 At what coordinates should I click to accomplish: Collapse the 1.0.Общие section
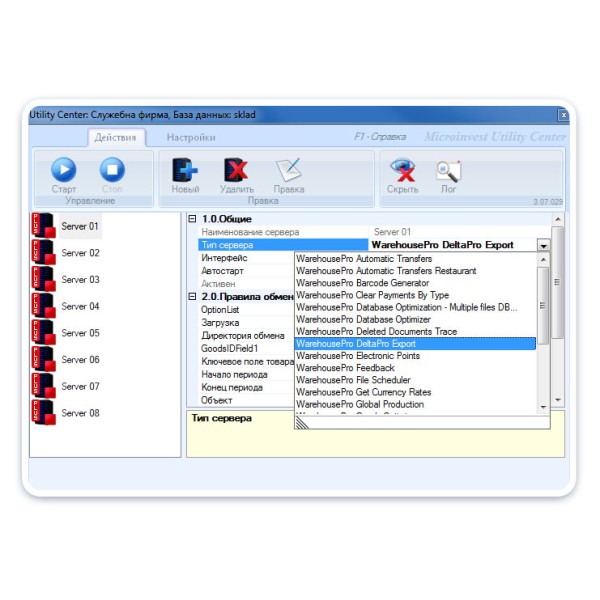(x=192, y=219)
